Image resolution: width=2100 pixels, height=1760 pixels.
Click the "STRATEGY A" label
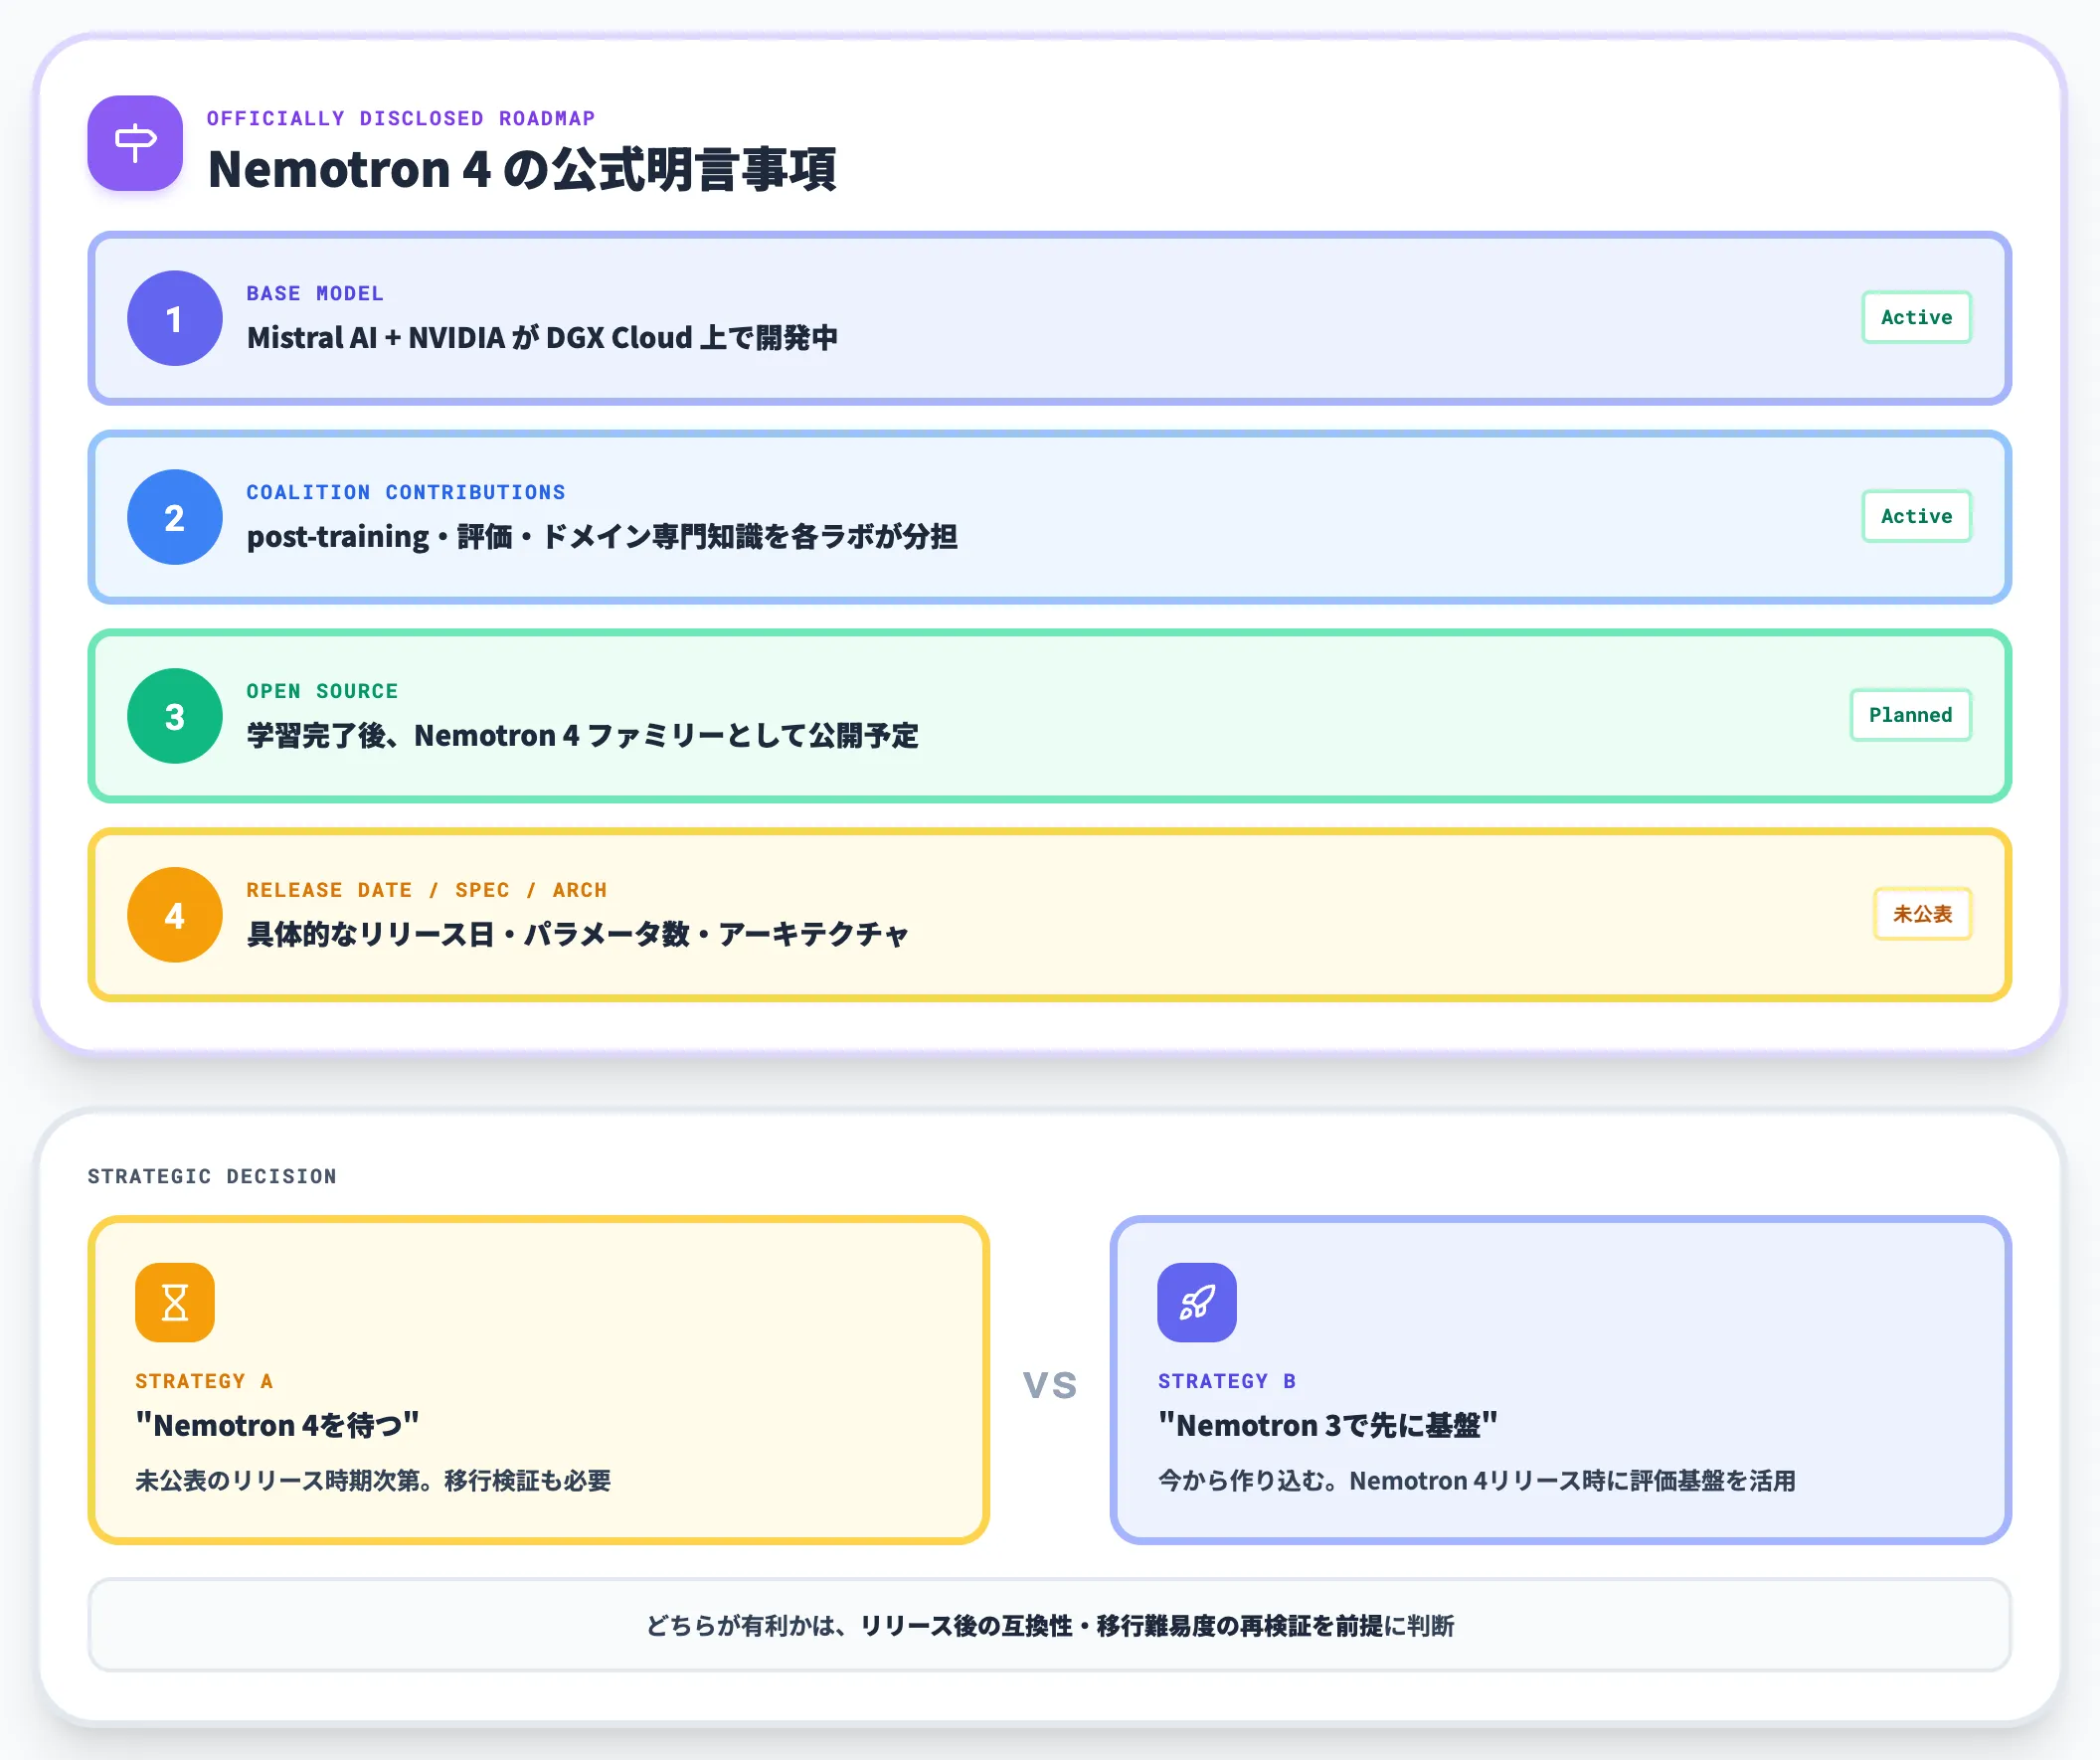204,1381
